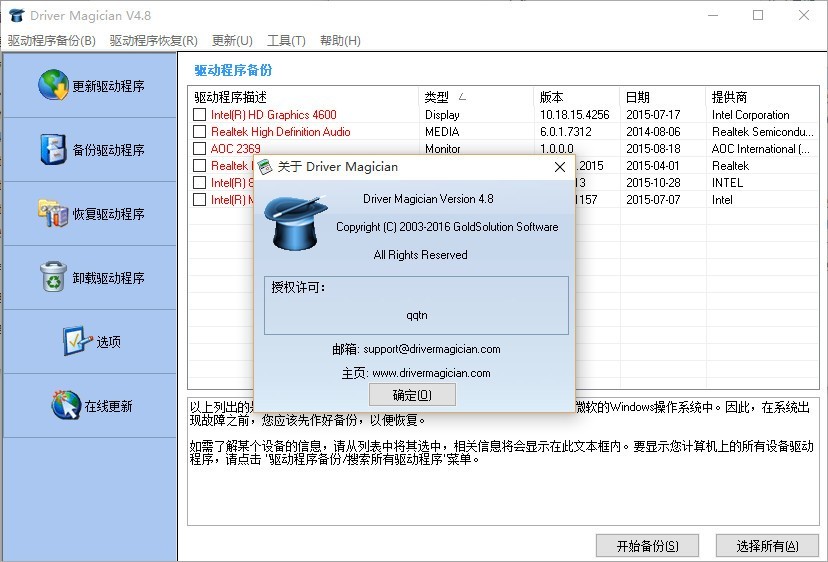
Task: Maximize the Driver Magician window
Action: point(758,15)
